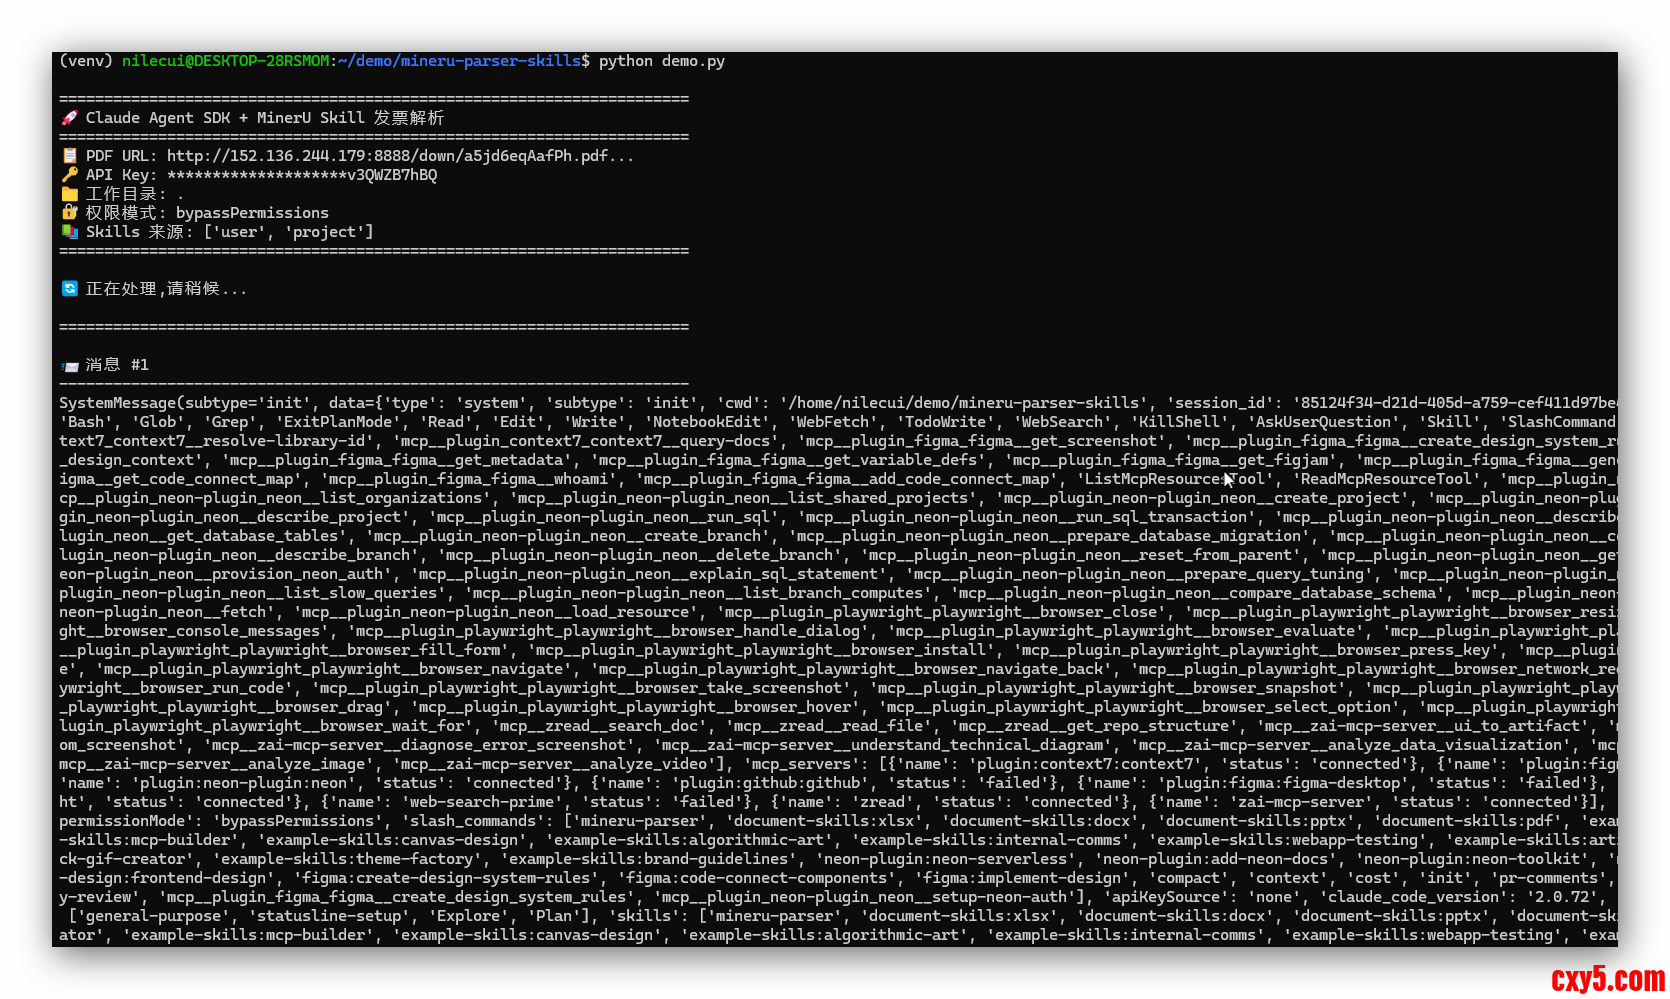
Task: Click the '消息 #1' heading
Action: coord(117,365)
